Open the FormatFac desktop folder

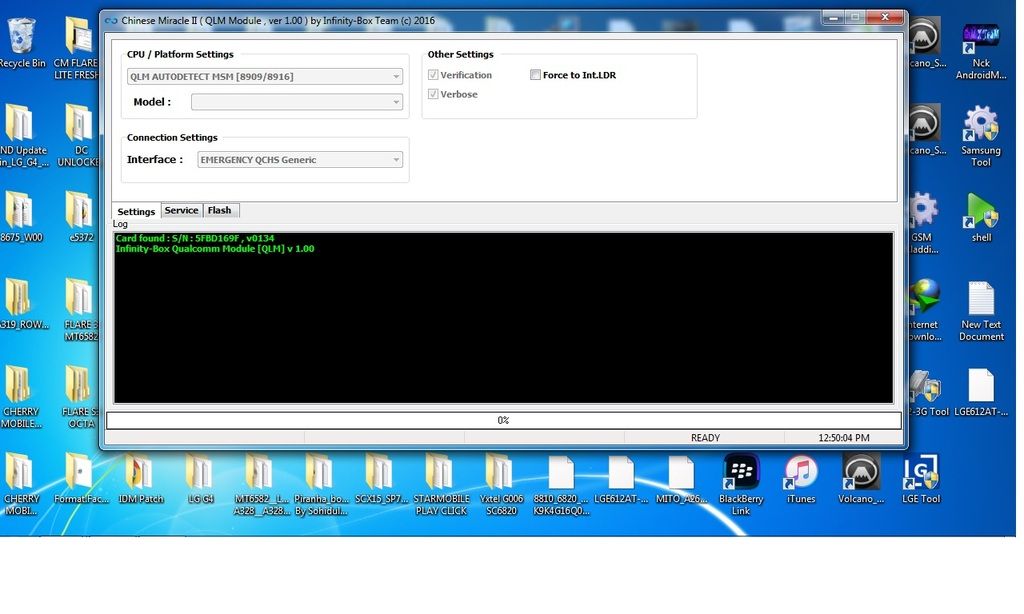point(81,478)
